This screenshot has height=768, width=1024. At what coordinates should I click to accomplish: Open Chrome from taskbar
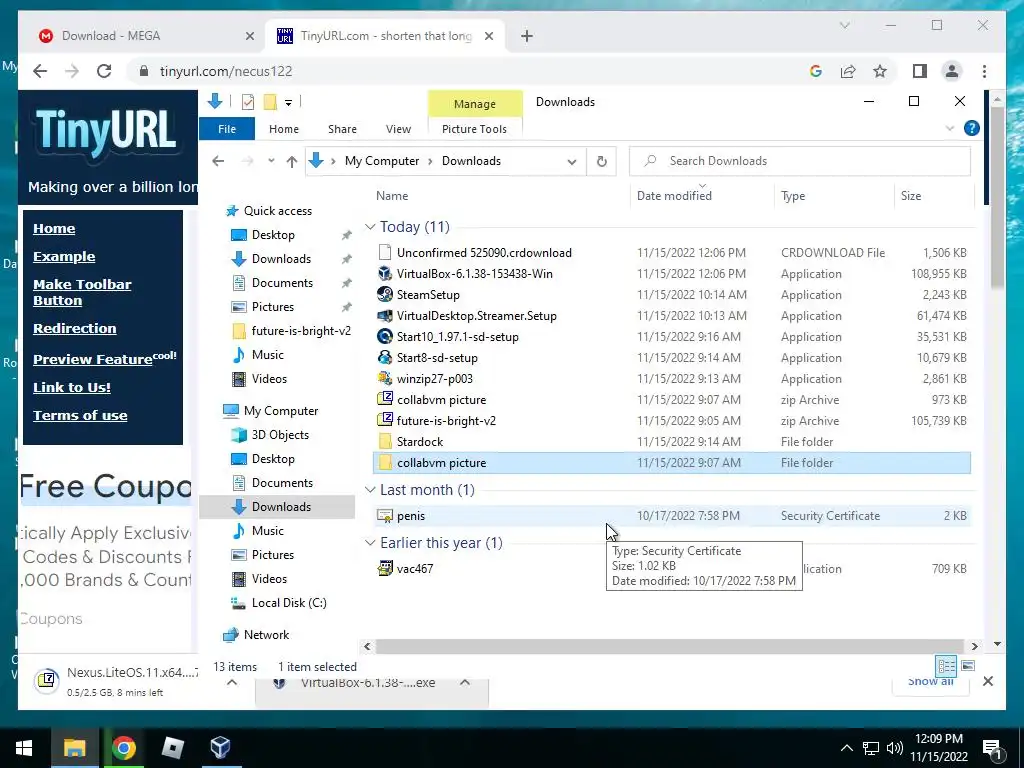click(123, 748)
